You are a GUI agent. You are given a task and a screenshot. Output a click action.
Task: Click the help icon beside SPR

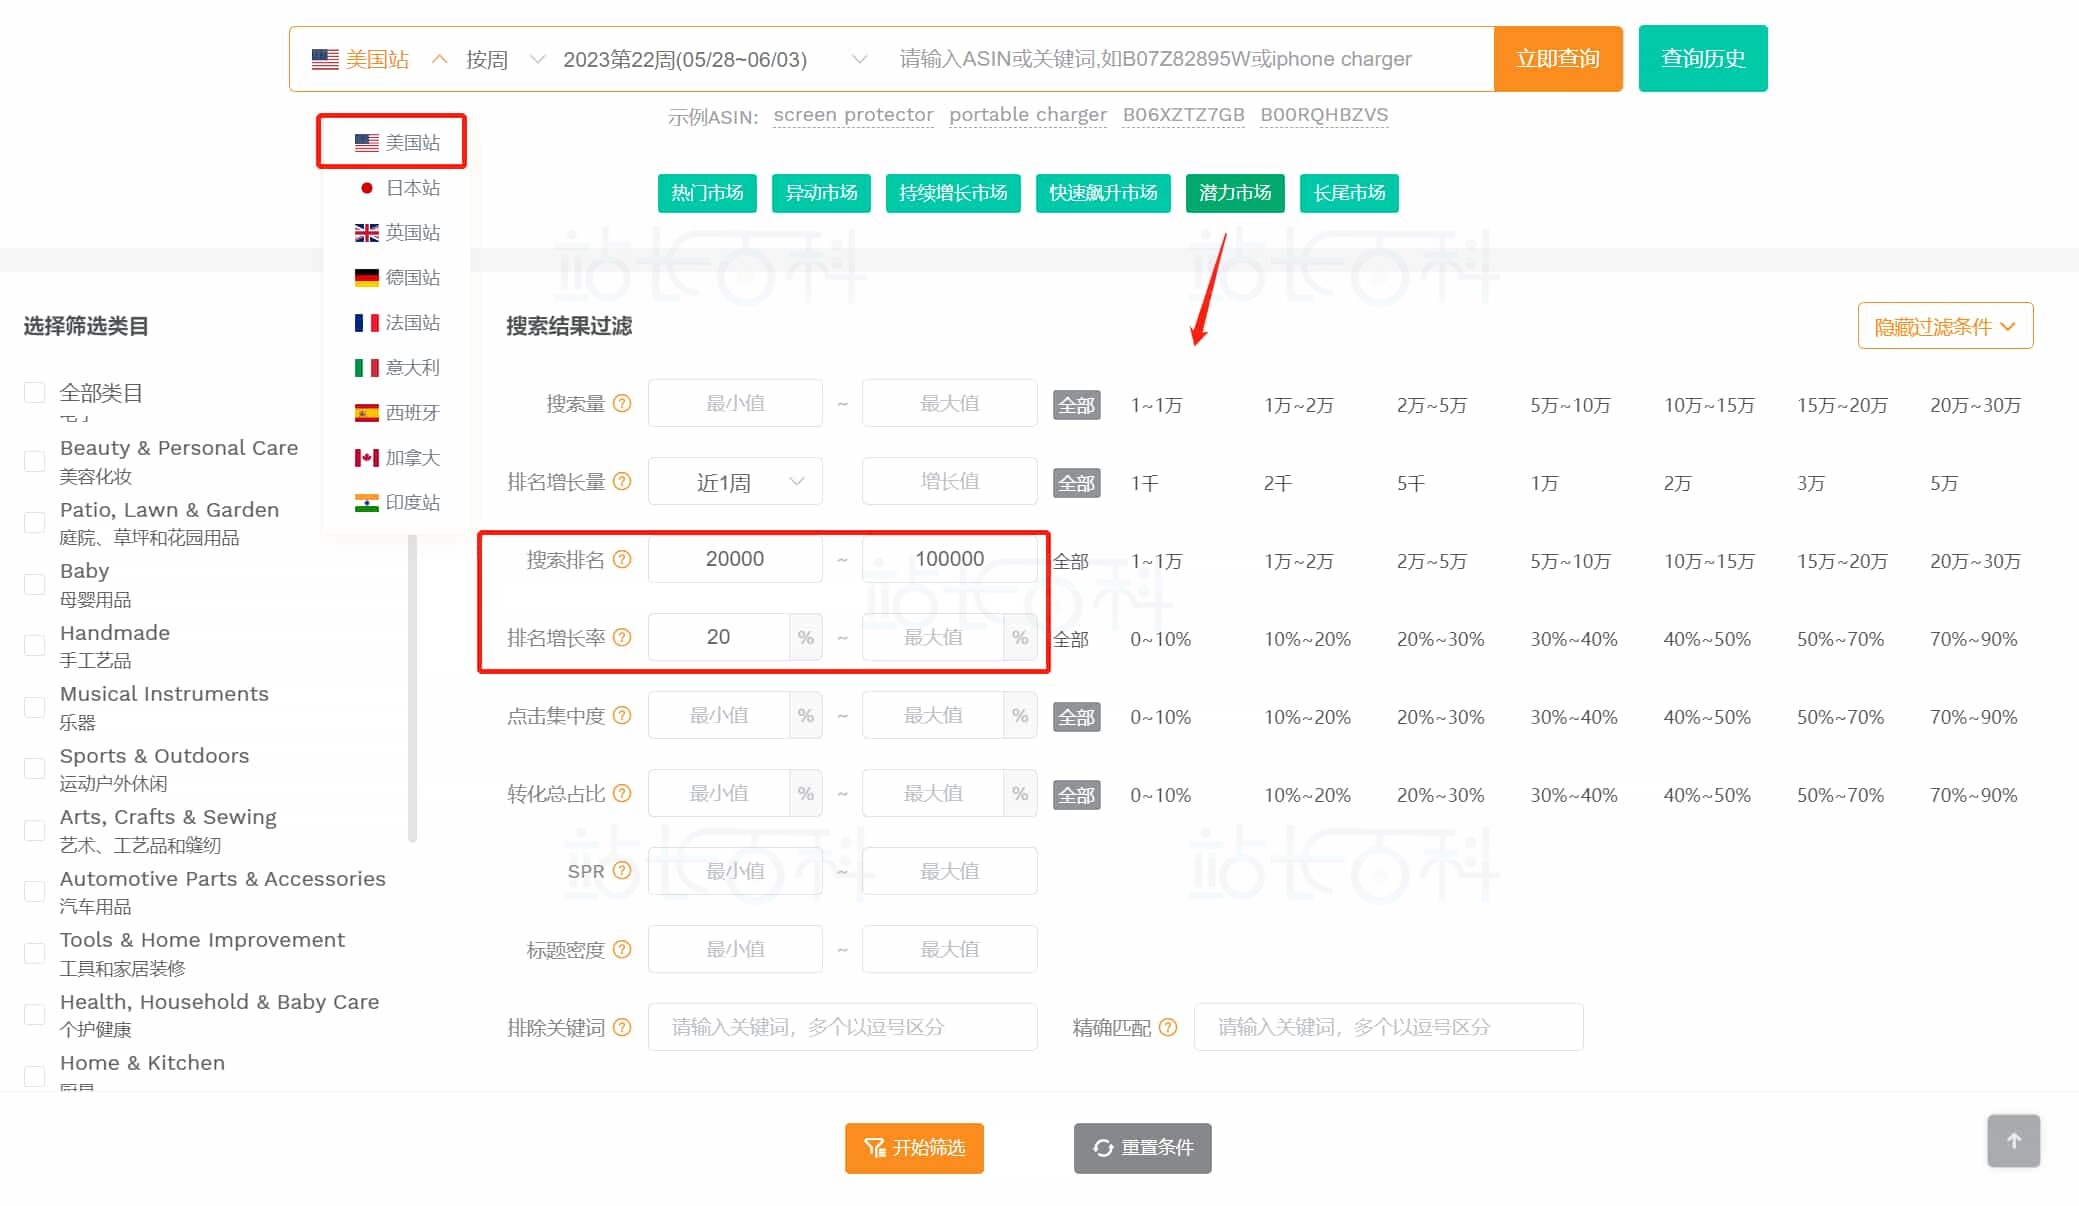(x=622, y=871)
